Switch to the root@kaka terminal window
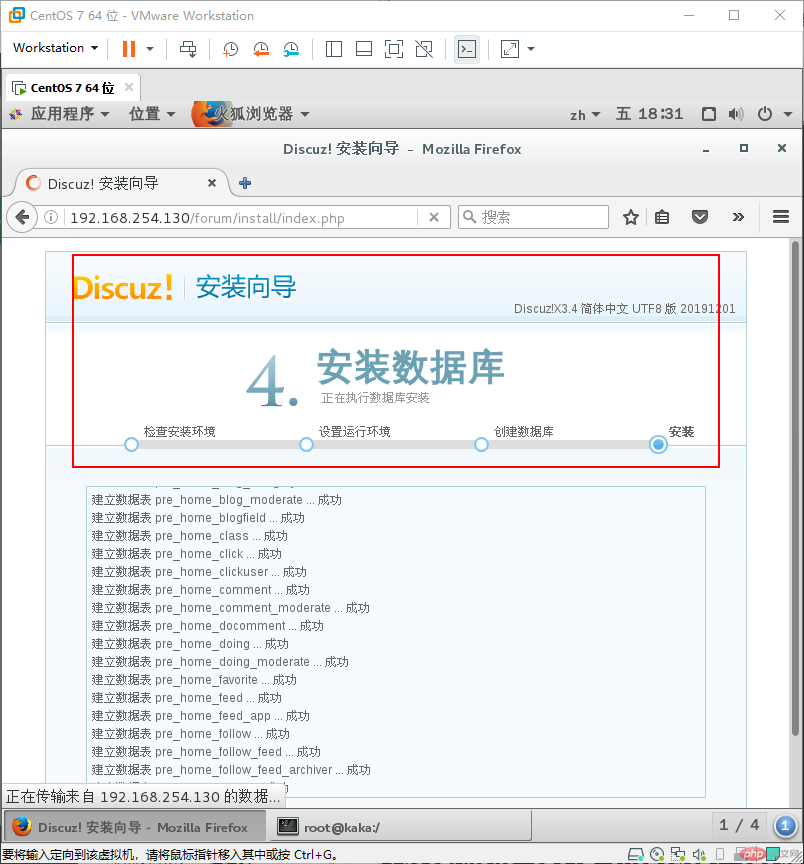The image size is (804, 864). click(375, 827)
